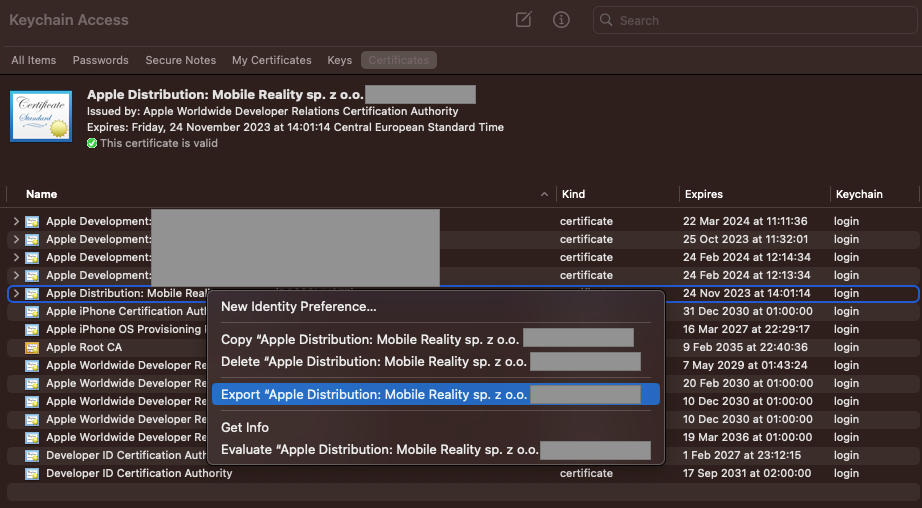Choose Copy "Apple Distribution: Mobile Reality" menu item
The width and height of the screenshot is (922, 508).
(436, 339)
